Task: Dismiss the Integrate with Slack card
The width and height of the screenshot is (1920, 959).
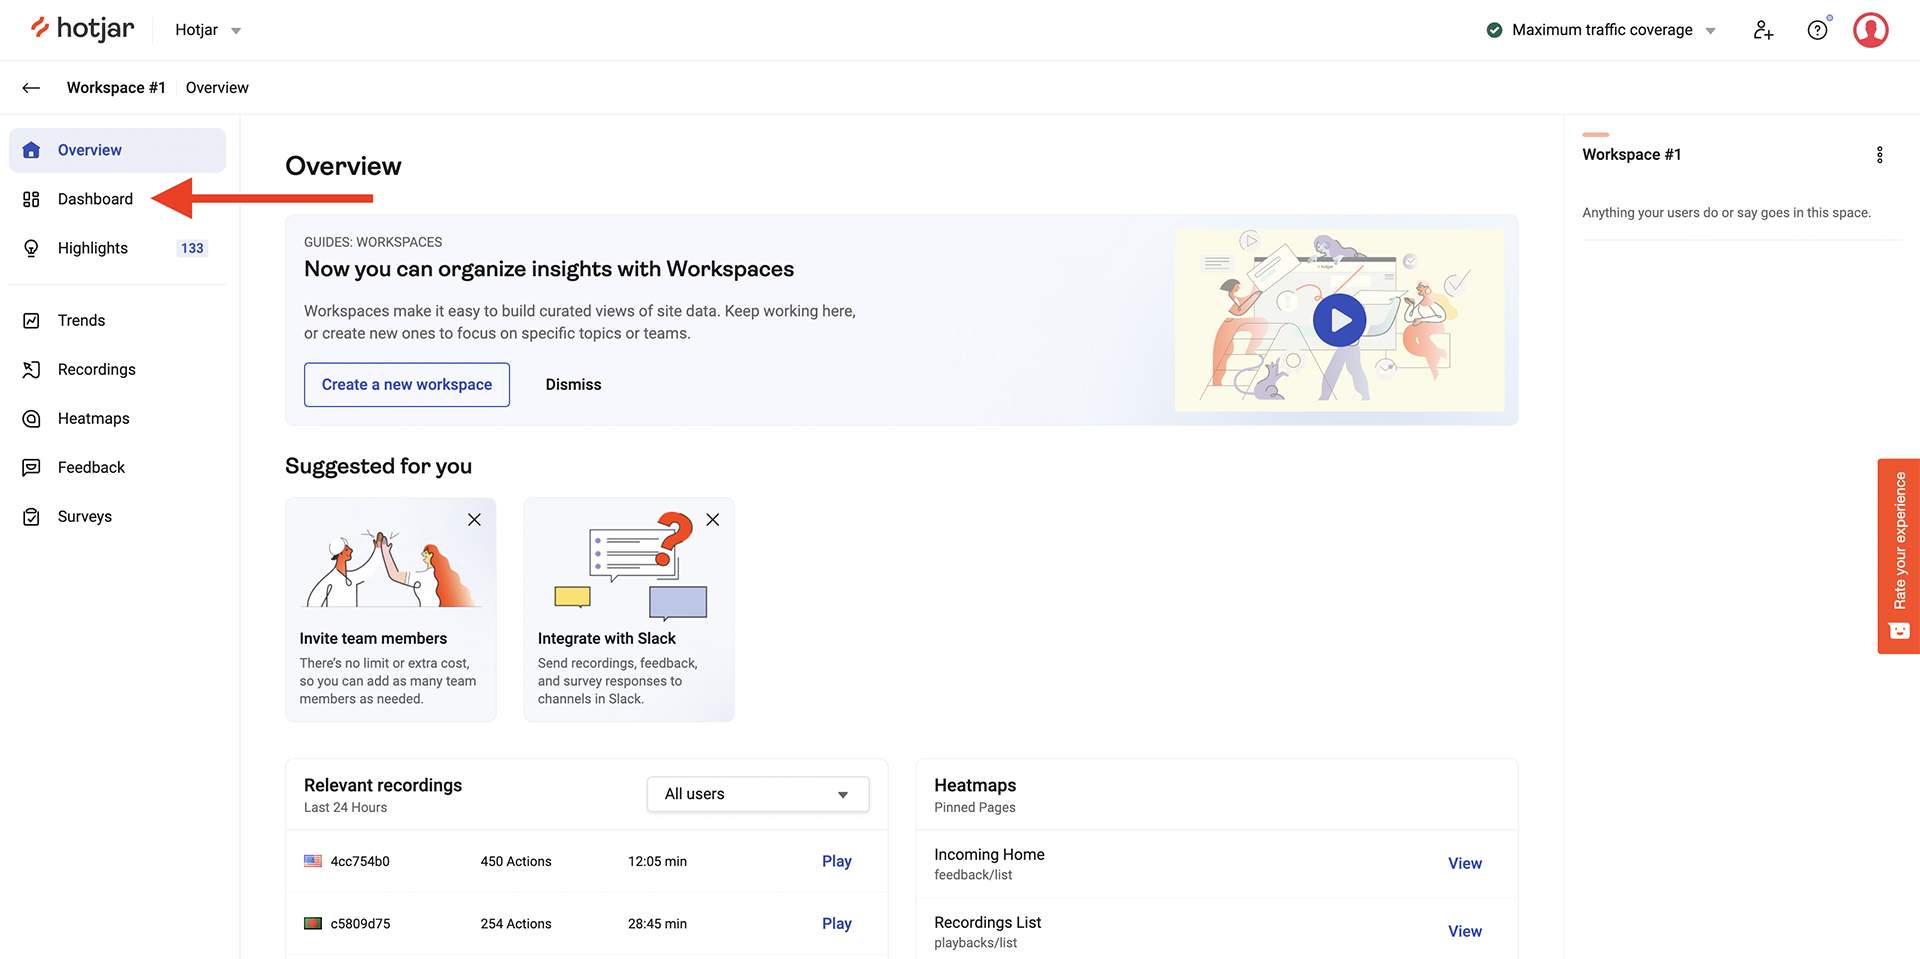Action: (712, 520)
